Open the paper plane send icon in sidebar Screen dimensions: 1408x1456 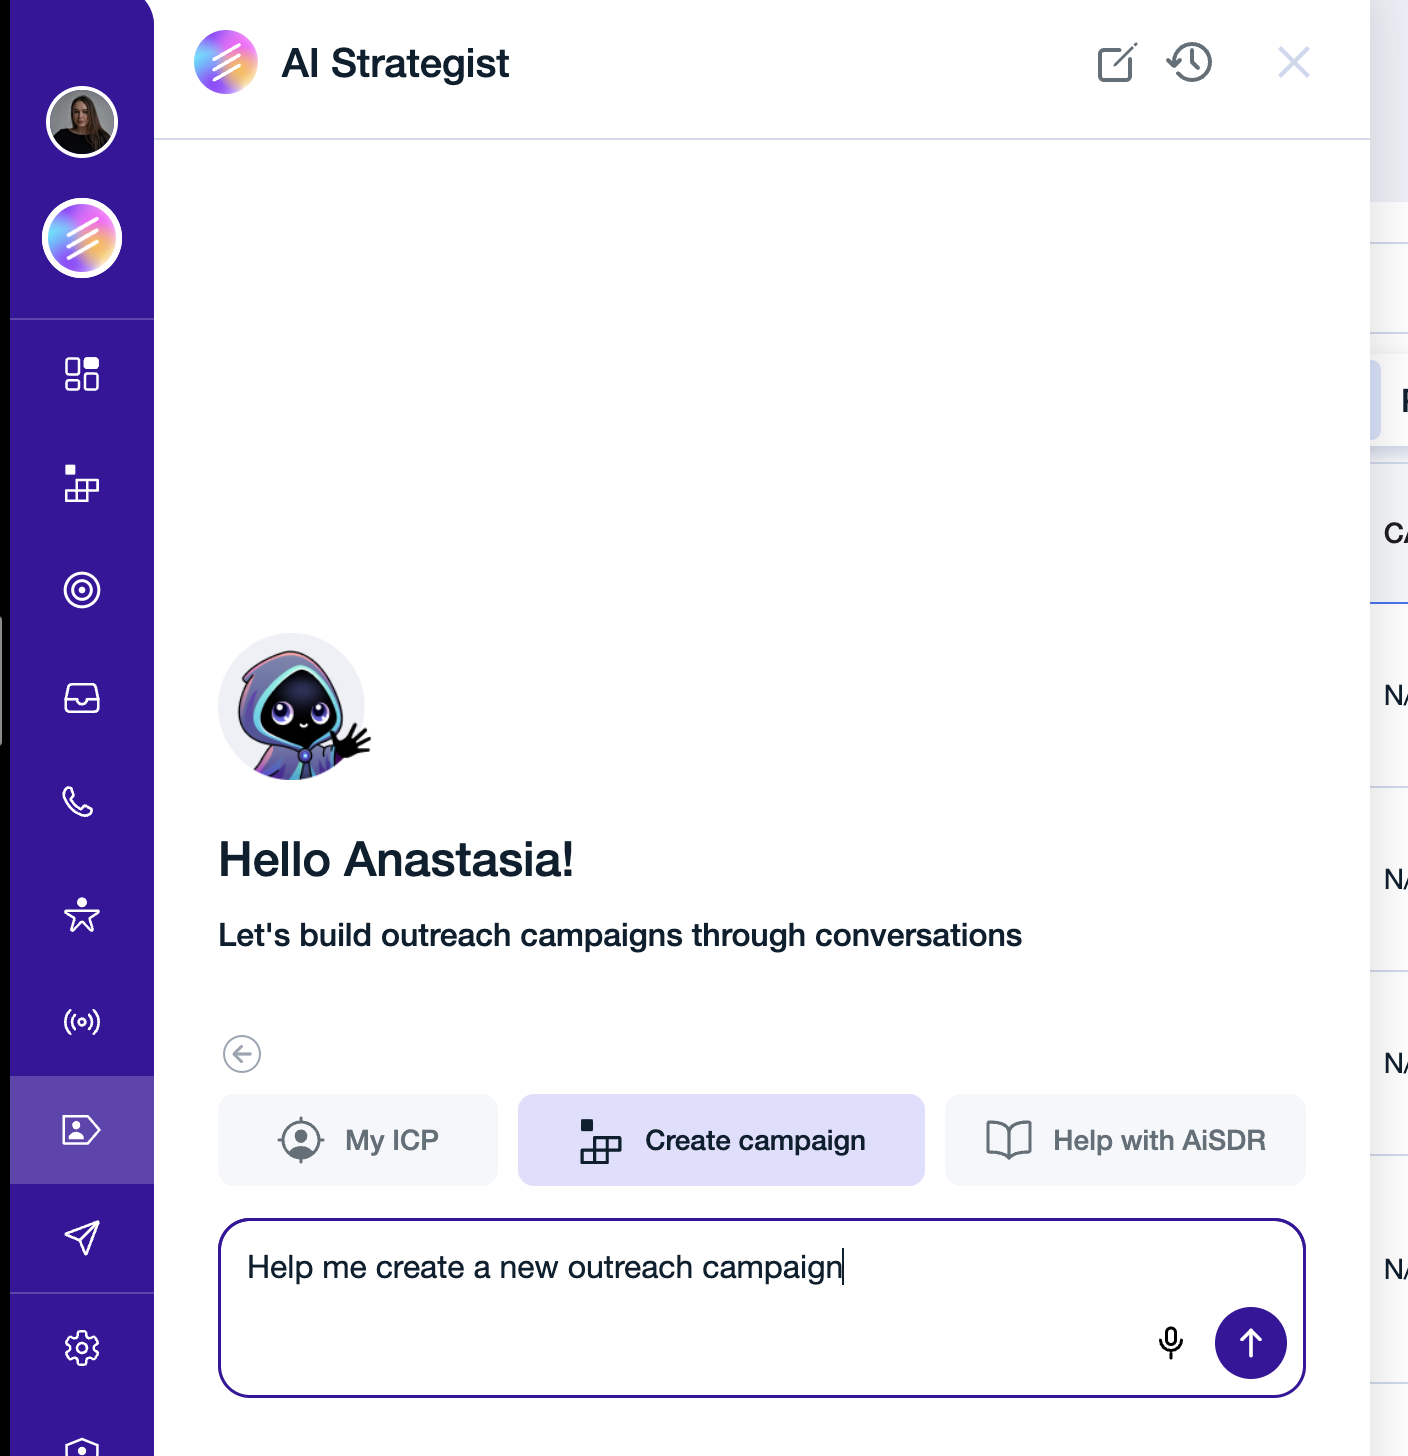pos(82,1238)
